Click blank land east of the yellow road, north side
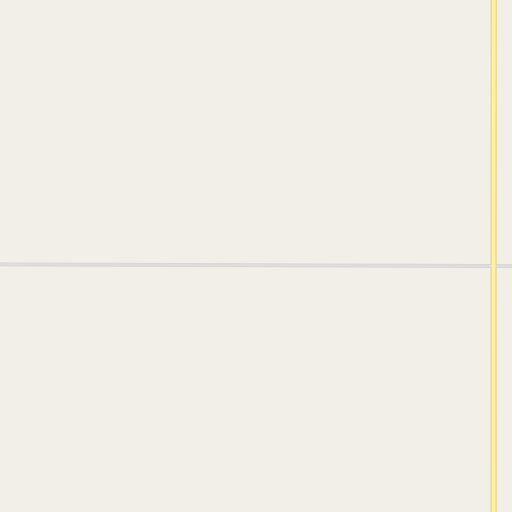This screenshot has width=512, height=512. pos(505,132)
